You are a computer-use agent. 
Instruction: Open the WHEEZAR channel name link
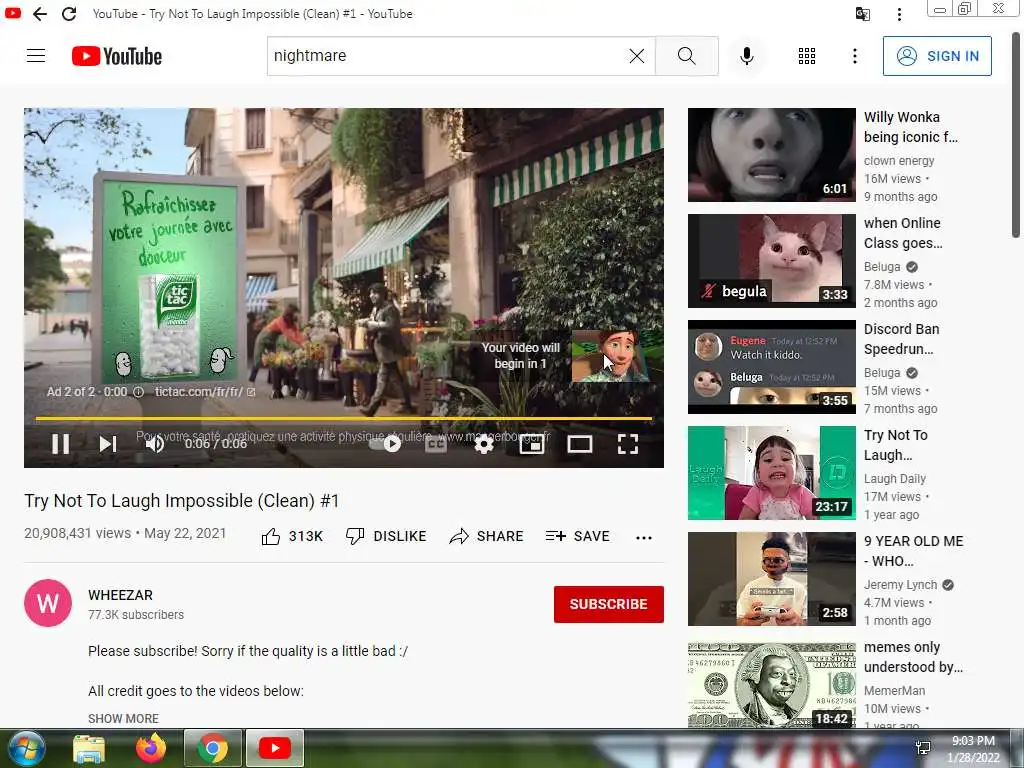(x=120, y=595)
